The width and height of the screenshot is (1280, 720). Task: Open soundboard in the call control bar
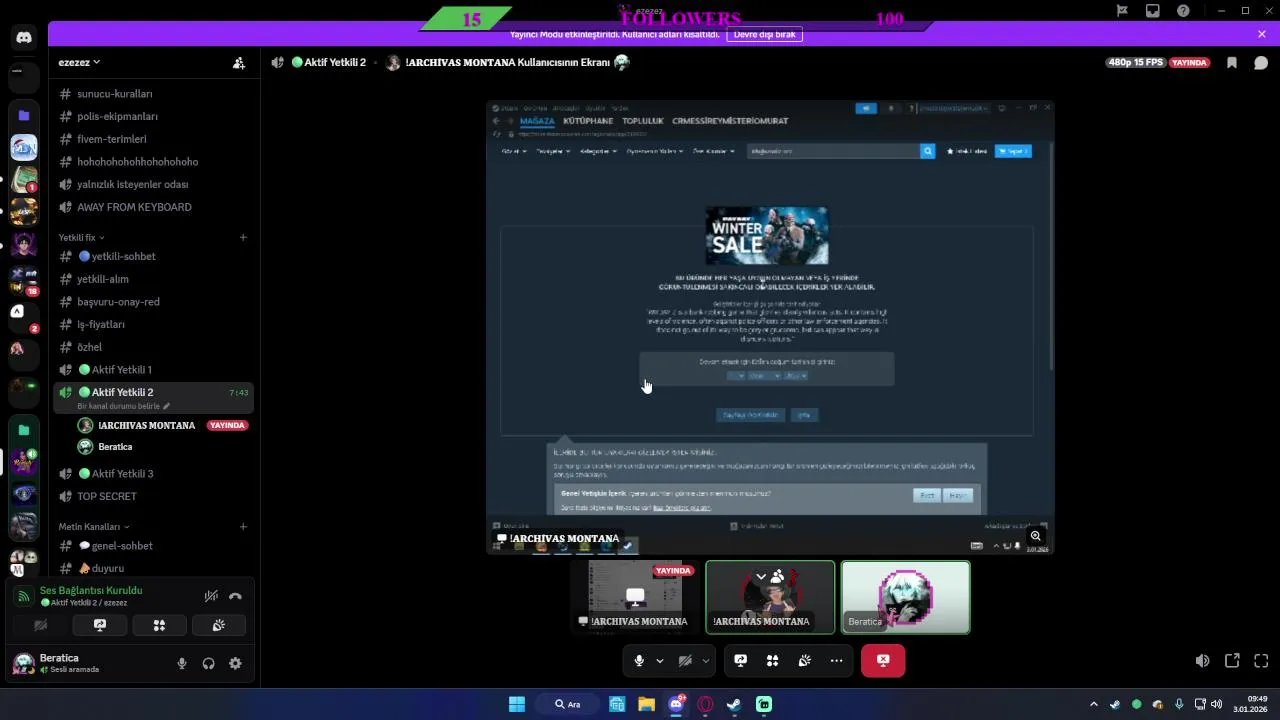(x=804, y=661)
